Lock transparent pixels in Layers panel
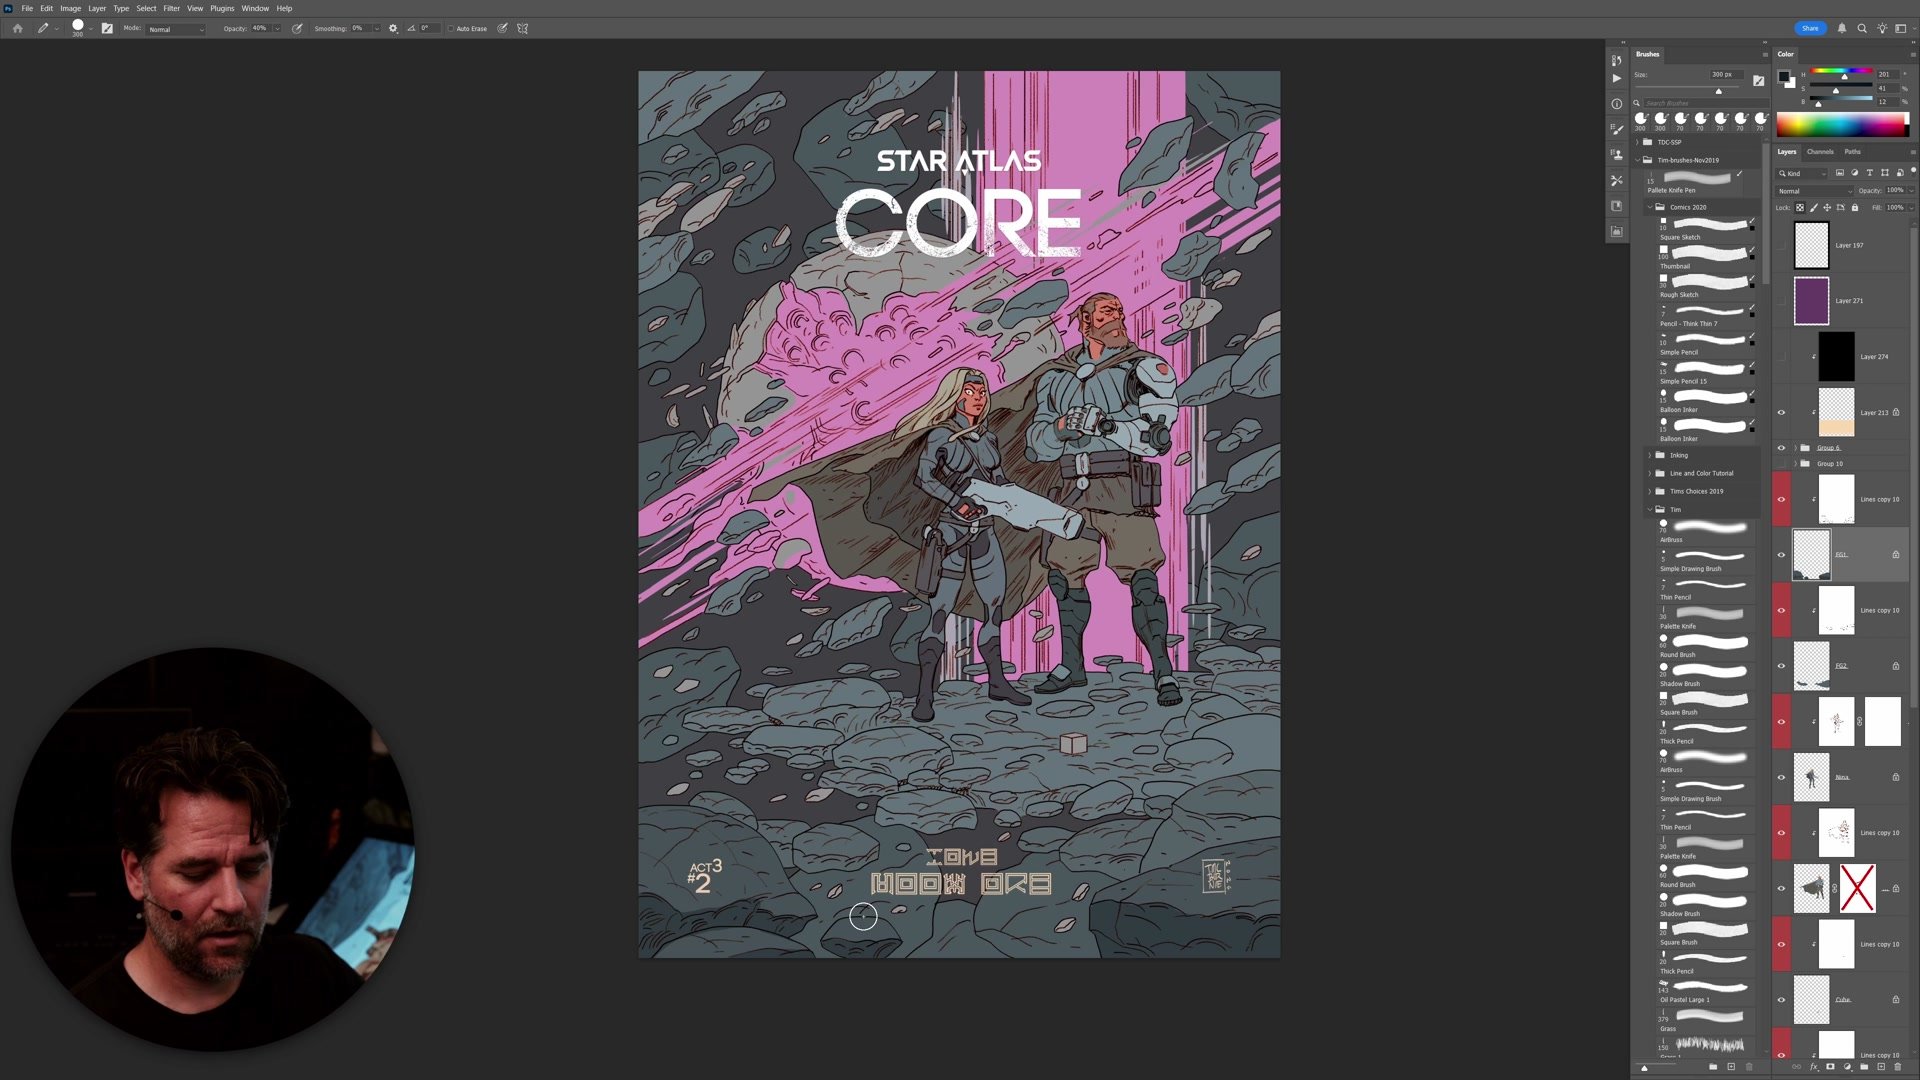The height and width of the screenshot is (1080, 1920). point(1800,207)
